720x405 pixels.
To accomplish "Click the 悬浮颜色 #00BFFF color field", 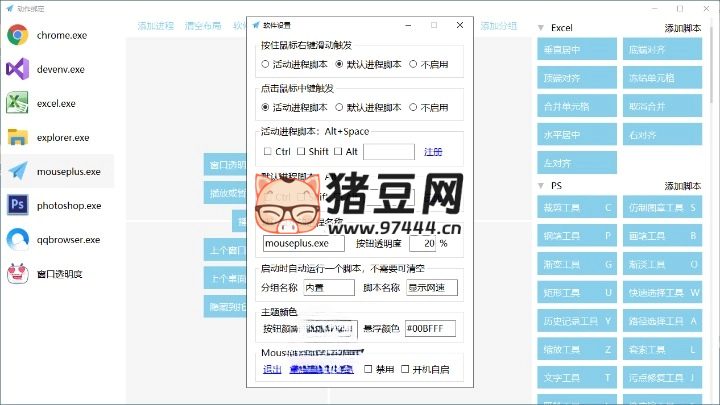I will pyautogui.click(x=430, y=328).
